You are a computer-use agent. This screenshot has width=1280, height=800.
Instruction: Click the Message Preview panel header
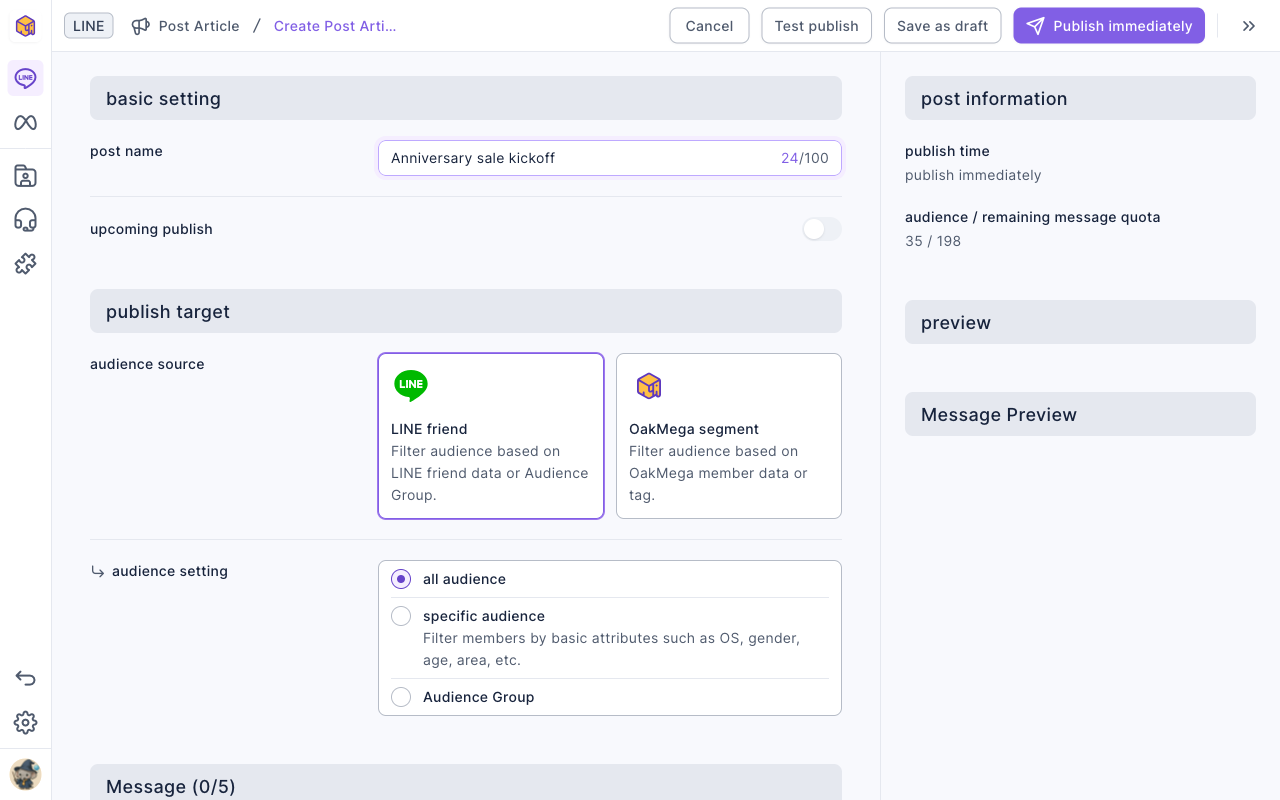1080,414
